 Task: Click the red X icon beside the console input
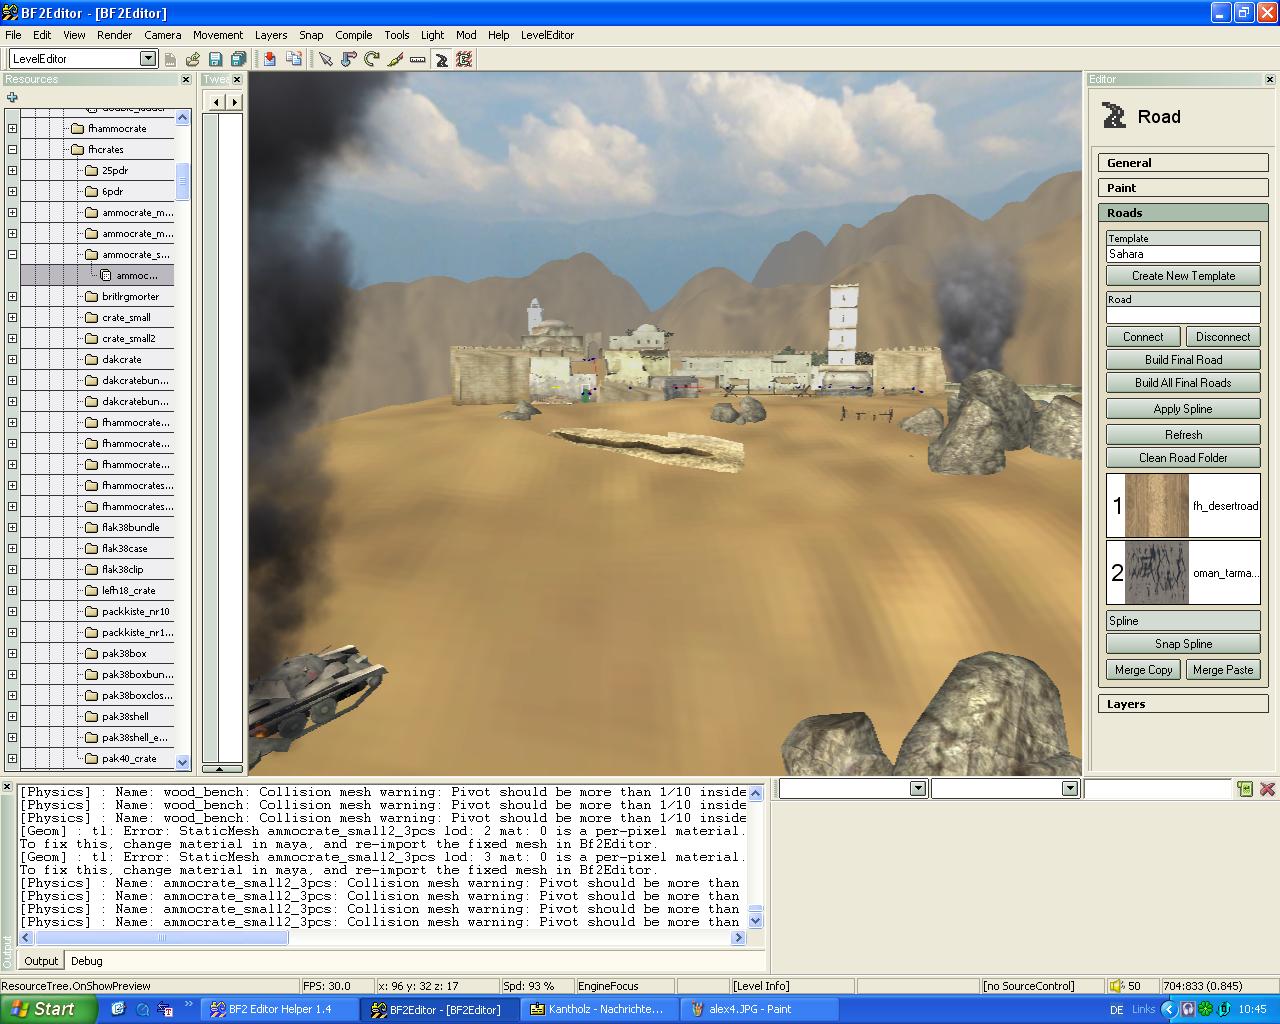coord(1267,789)
